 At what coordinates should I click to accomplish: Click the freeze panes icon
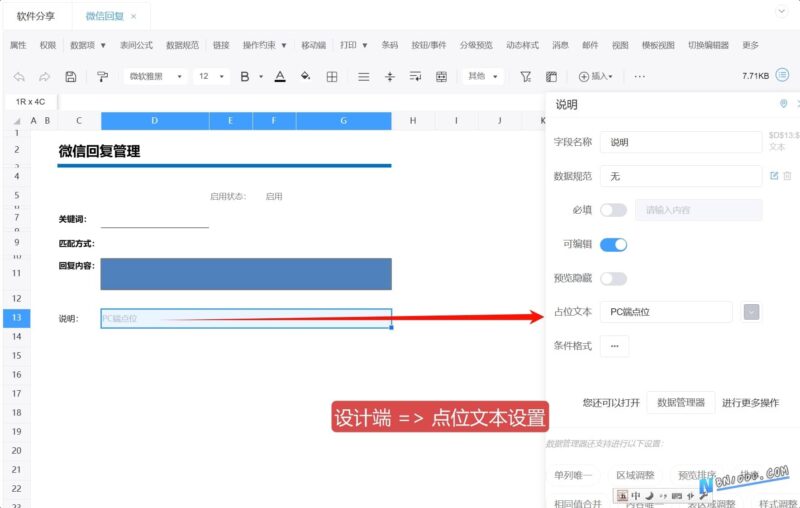pyautogui.click(x=551, y=77)
